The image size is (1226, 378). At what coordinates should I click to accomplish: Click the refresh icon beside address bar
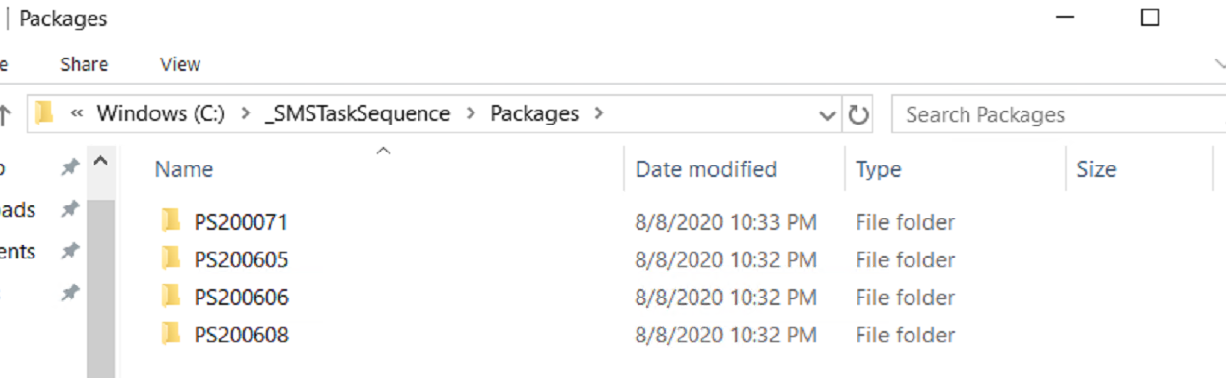[858, 115]
